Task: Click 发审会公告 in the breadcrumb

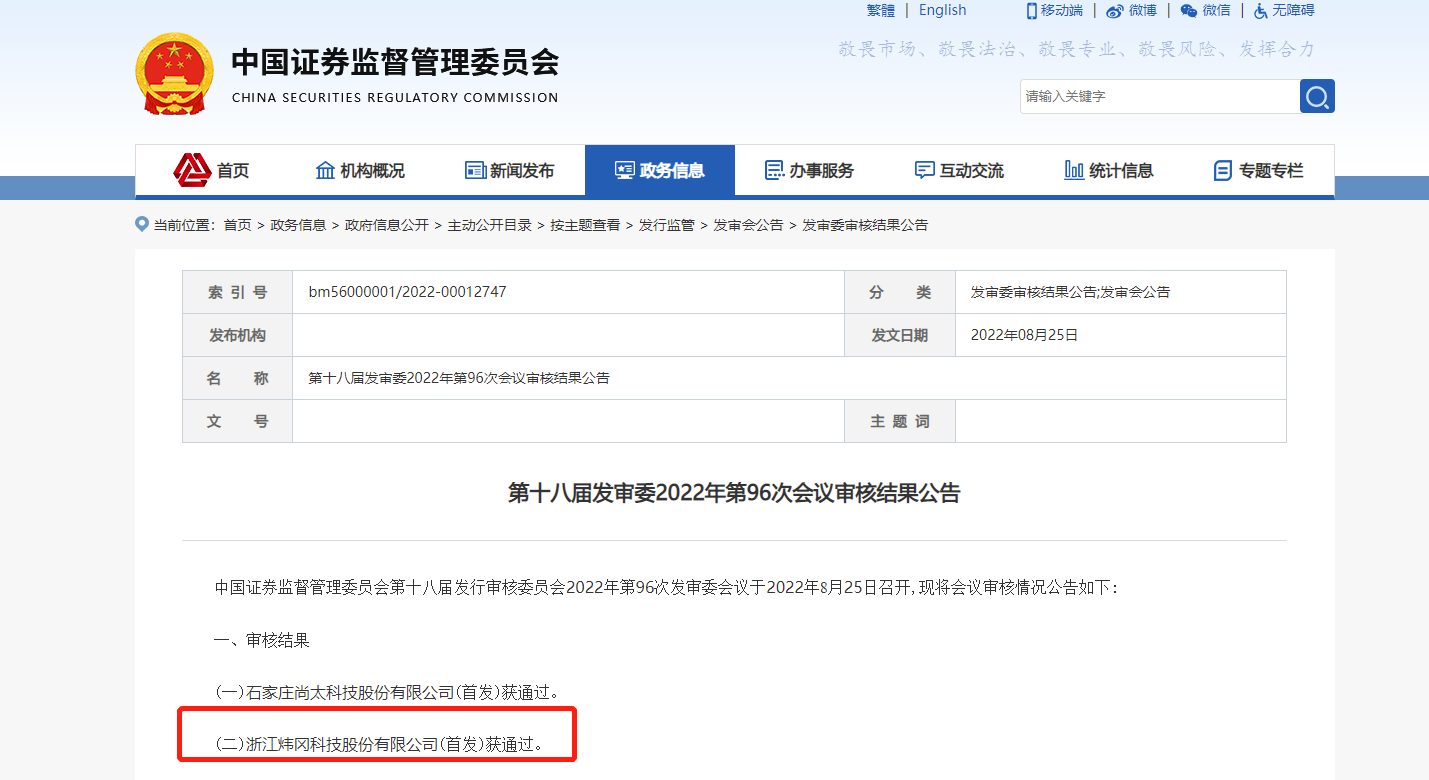Action: click(748, 225)
